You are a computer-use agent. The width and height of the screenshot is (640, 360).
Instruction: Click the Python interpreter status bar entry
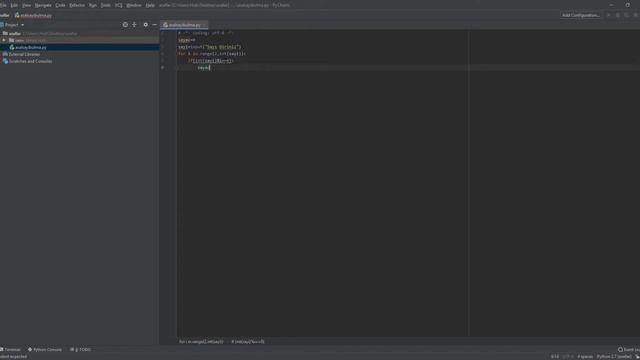click(x=614, y=357)
